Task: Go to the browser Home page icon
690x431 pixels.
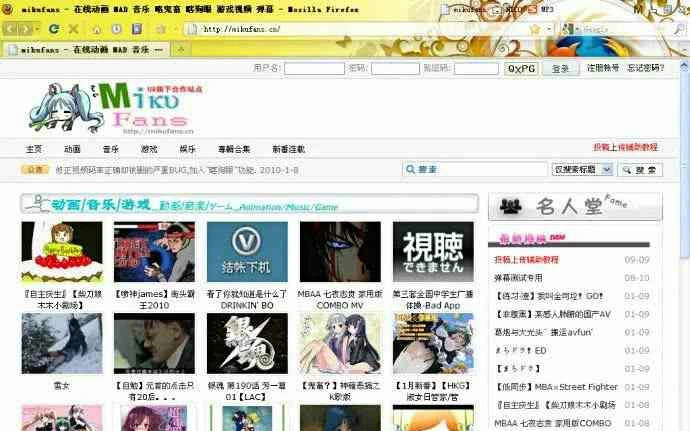Action: (97, 29)
